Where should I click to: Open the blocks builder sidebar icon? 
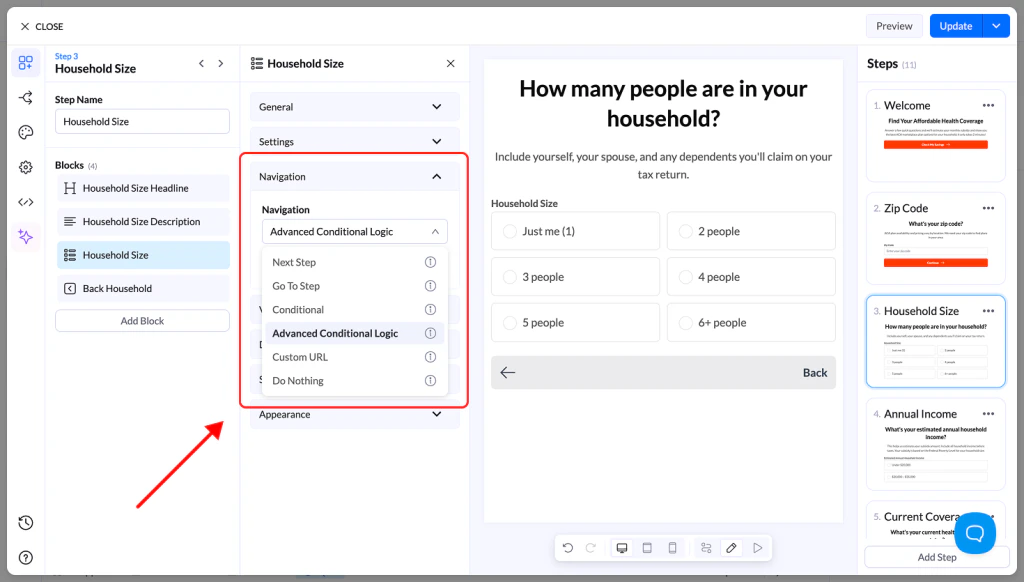(25, 63)
